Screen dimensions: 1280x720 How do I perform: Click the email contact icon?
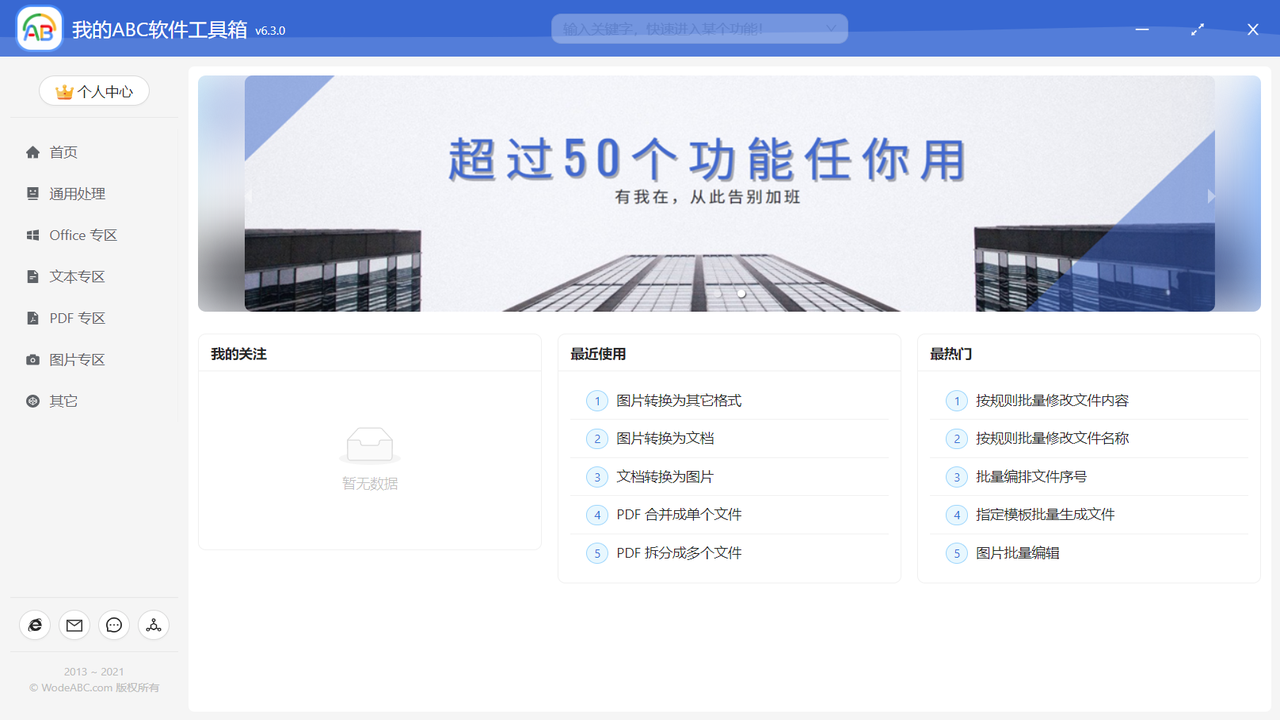click(x=74, y=624)
